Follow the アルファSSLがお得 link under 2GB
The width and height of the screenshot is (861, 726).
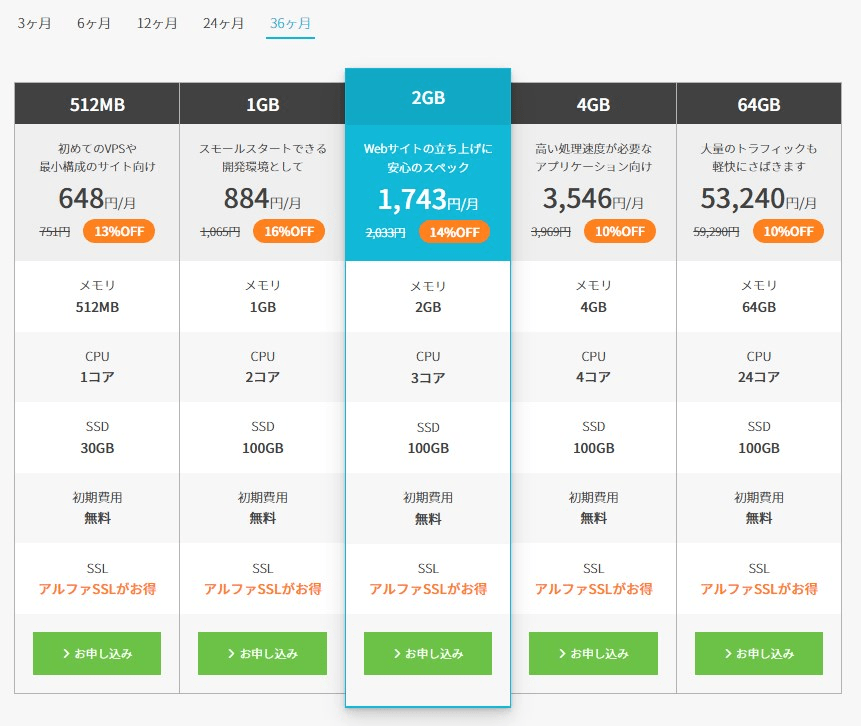428,589
